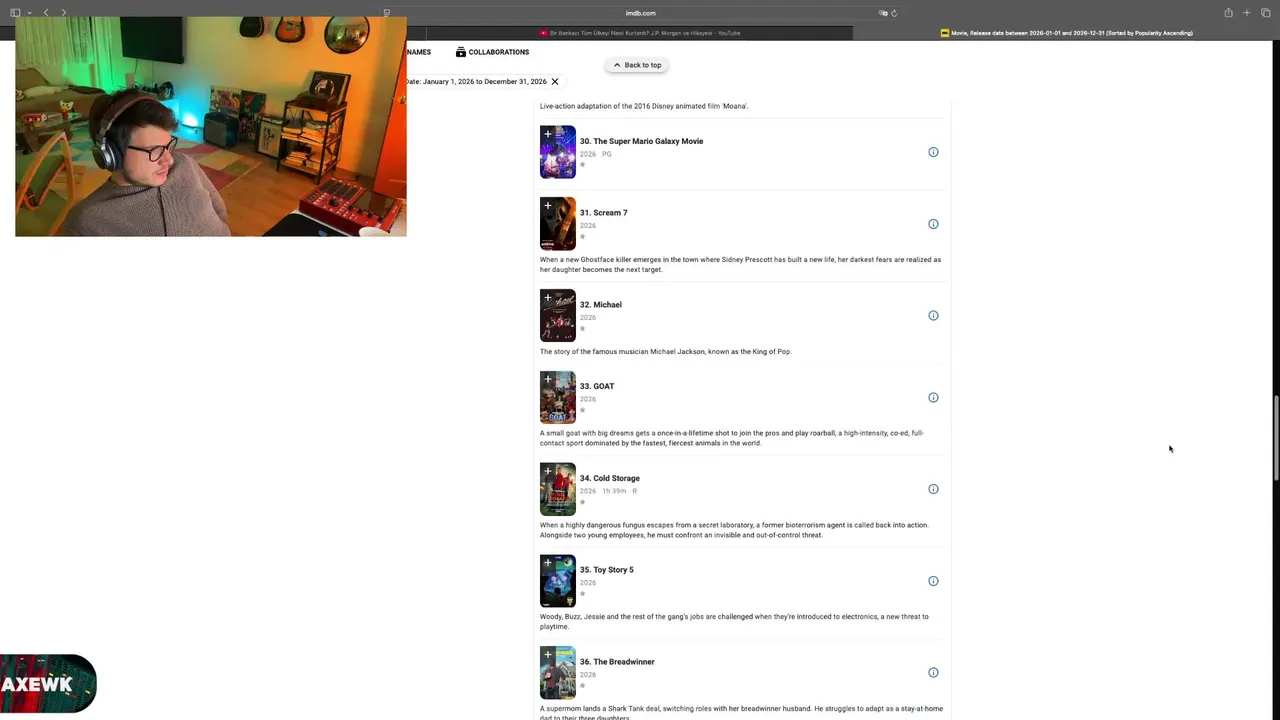This screenshot has width=1280, height=720.
Task: Open the Toy Story 5 title link
Action: (x=607, y=570)
